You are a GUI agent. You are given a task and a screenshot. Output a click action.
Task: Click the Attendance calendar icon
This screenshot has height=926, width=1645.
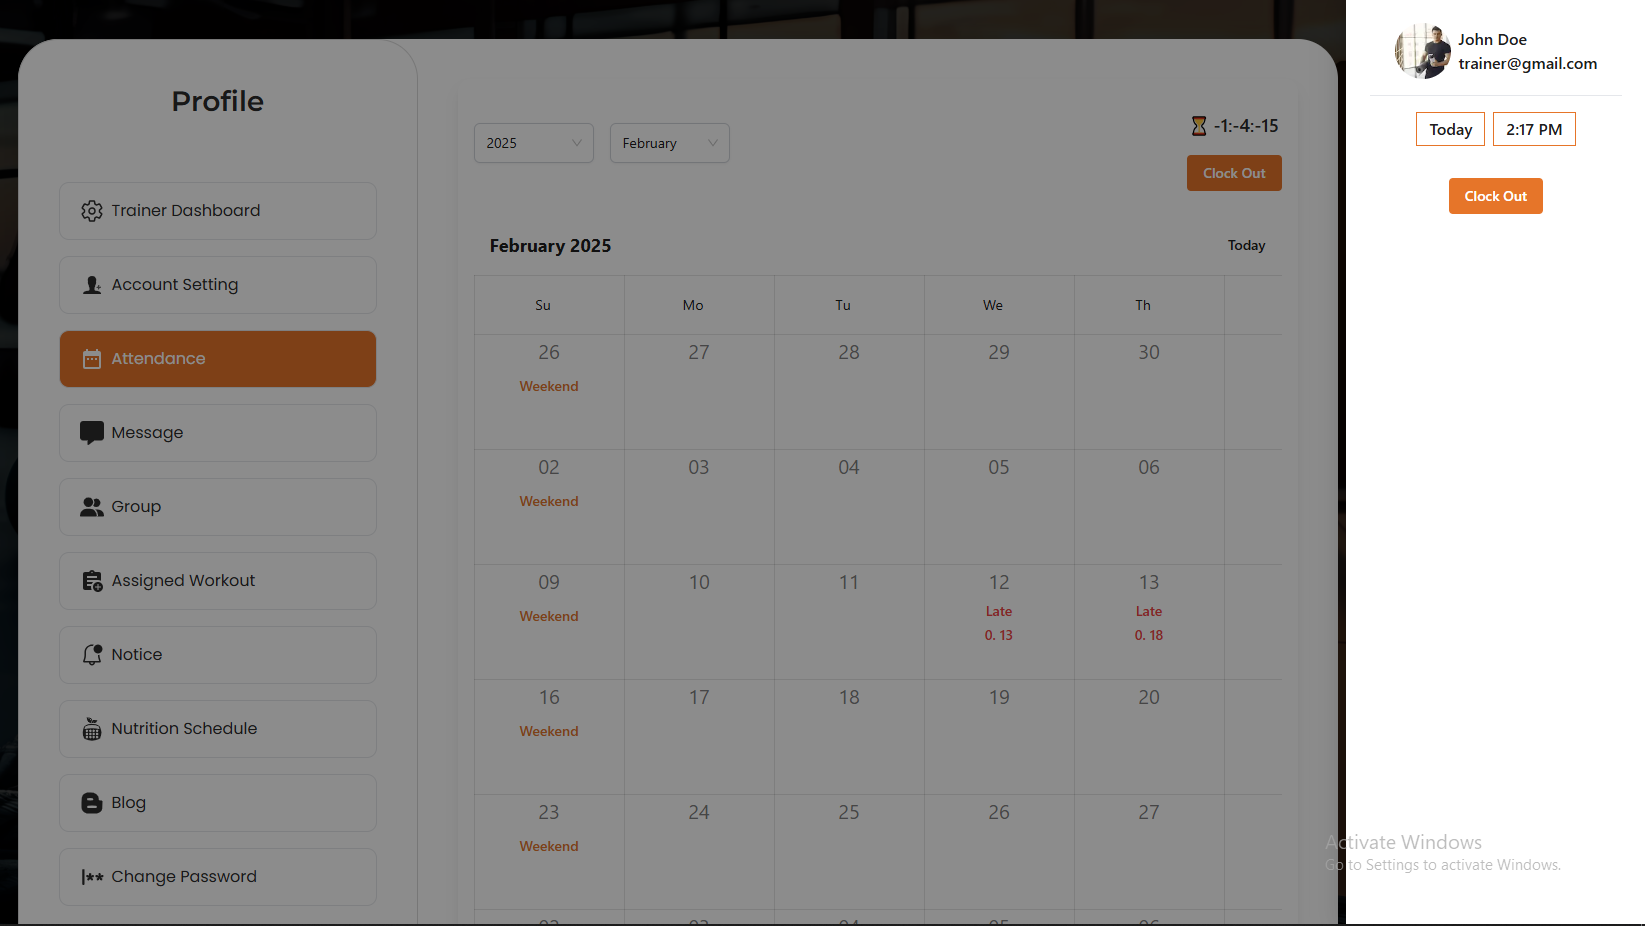click(x=92, y=359)
